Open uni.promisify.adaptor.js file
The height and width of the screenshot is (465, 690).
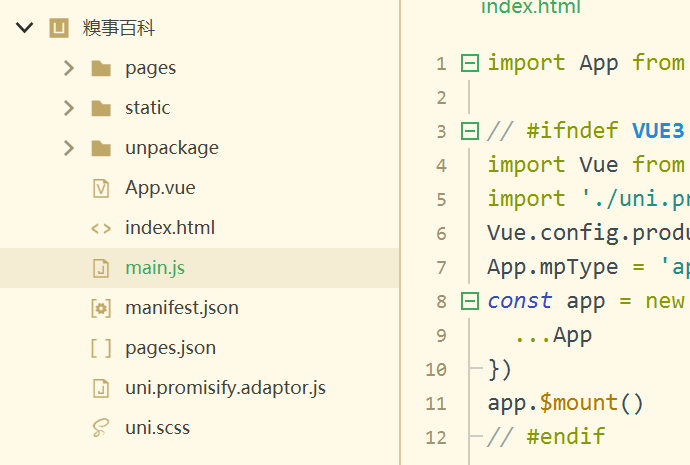point(225,388)
